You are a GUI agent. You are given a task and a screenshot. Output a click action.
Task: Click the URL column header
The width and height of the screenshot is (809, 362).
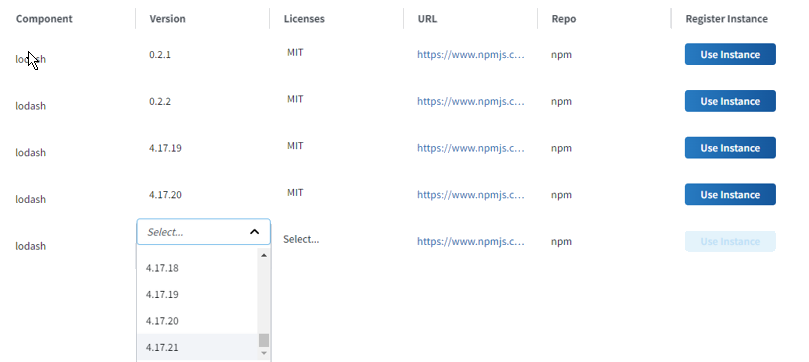pyautogui.click(x=427, y=19)
